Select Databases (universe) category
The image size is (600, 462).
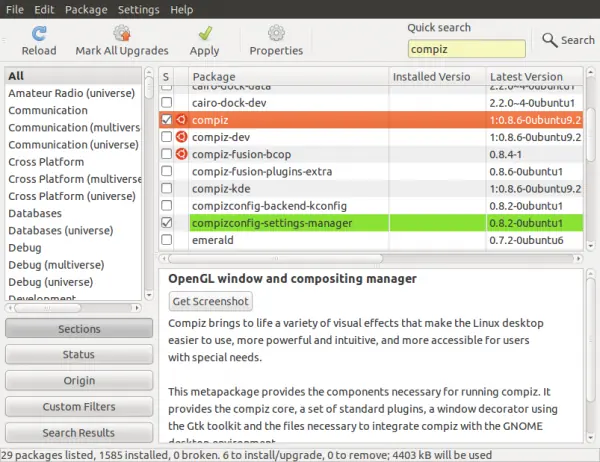(x=73, y=230)
